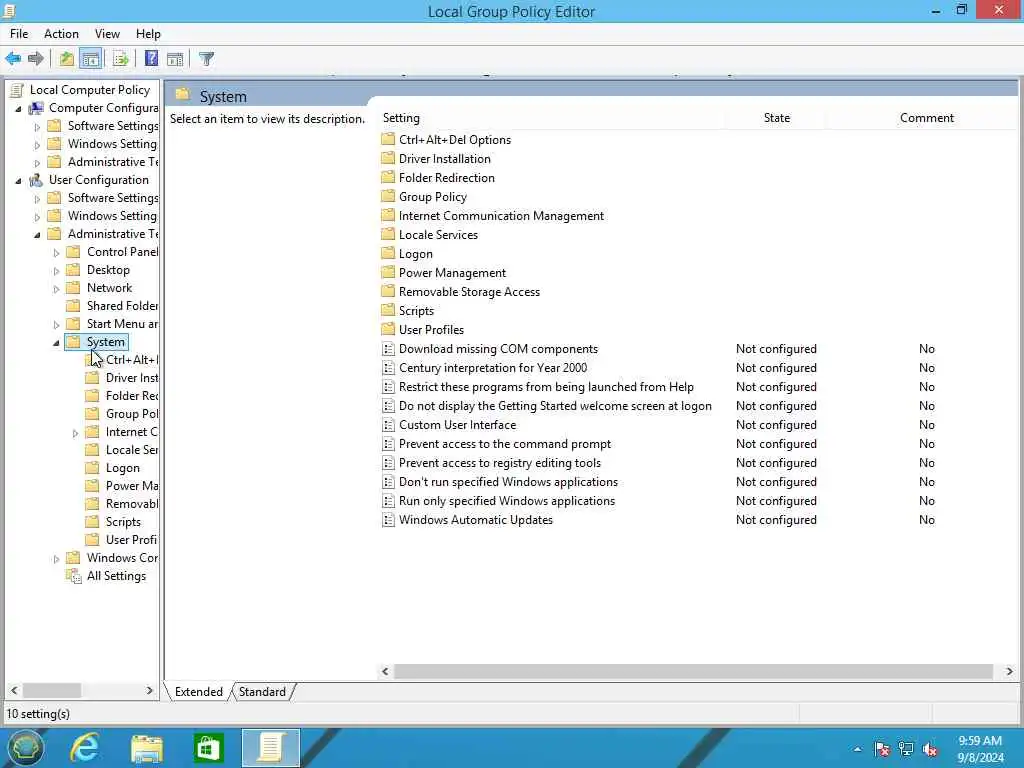Open the Windows Start button
The width and height of the screenshot is (1024, 768).
tap(25, 748)
